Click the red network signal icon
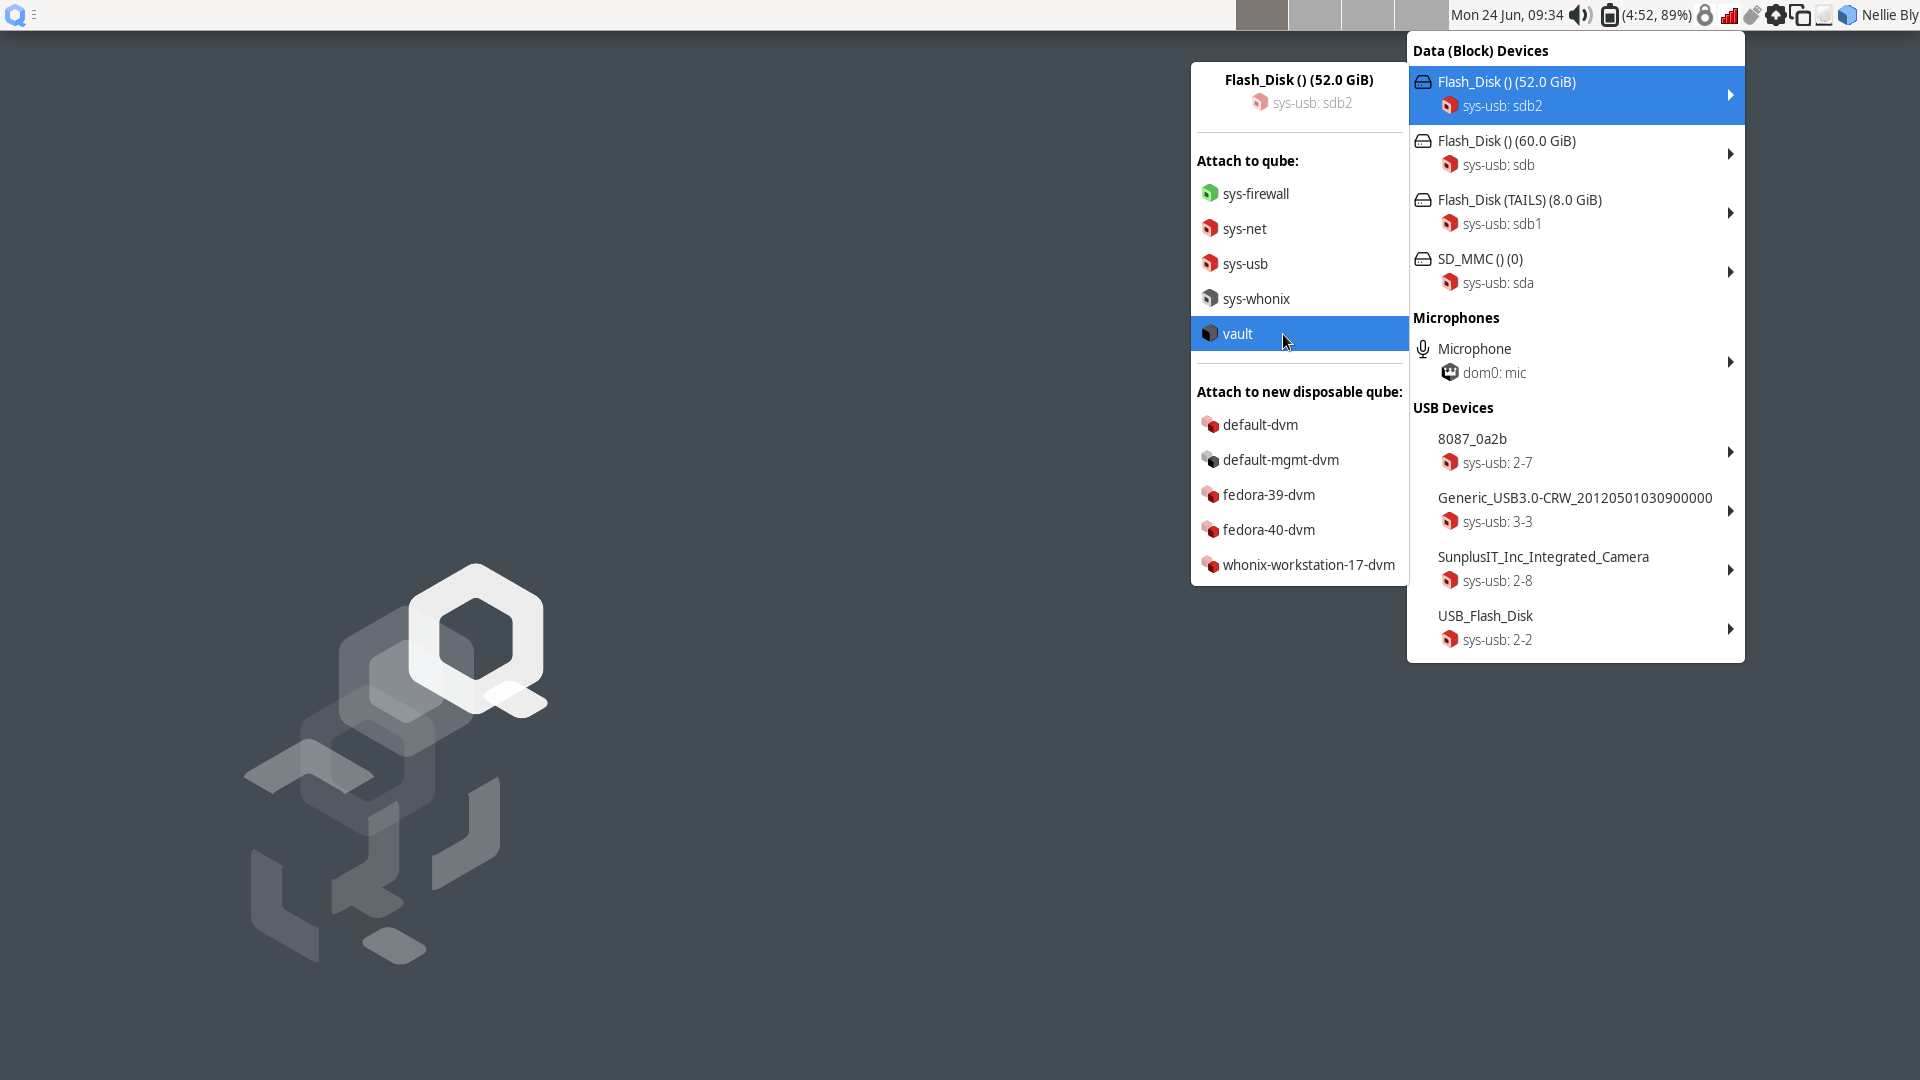Viewport: 1920px width, 1080px height. [1729, 15]
